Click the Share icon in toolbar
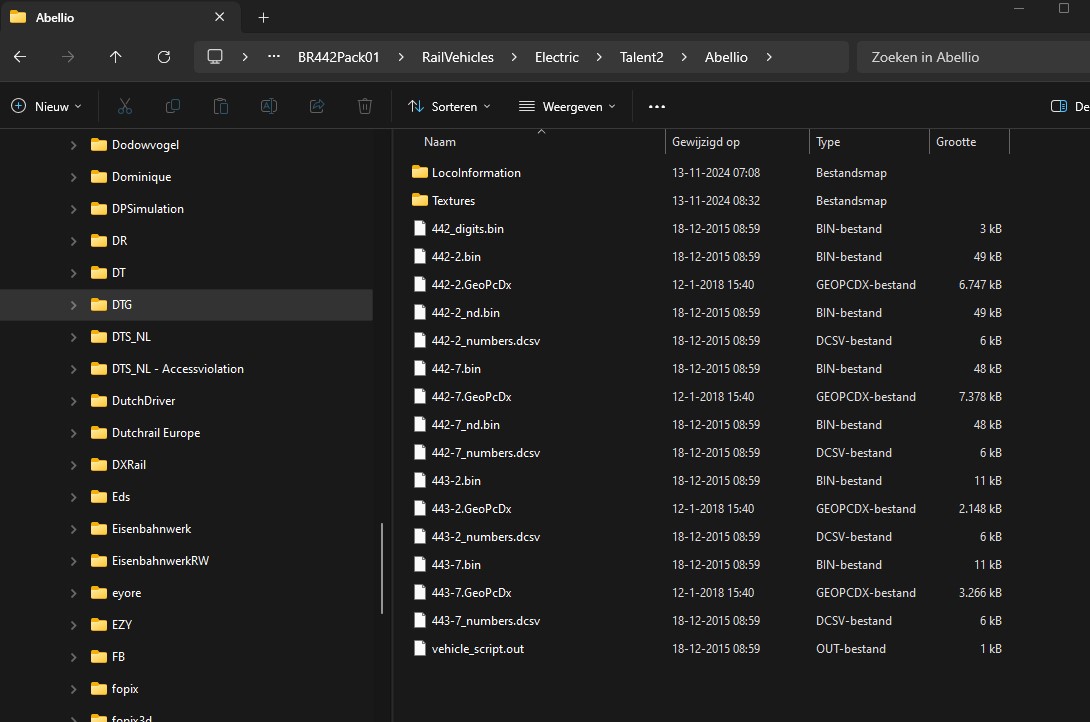Screen dimensions: 1090x722 click(317, 106)
